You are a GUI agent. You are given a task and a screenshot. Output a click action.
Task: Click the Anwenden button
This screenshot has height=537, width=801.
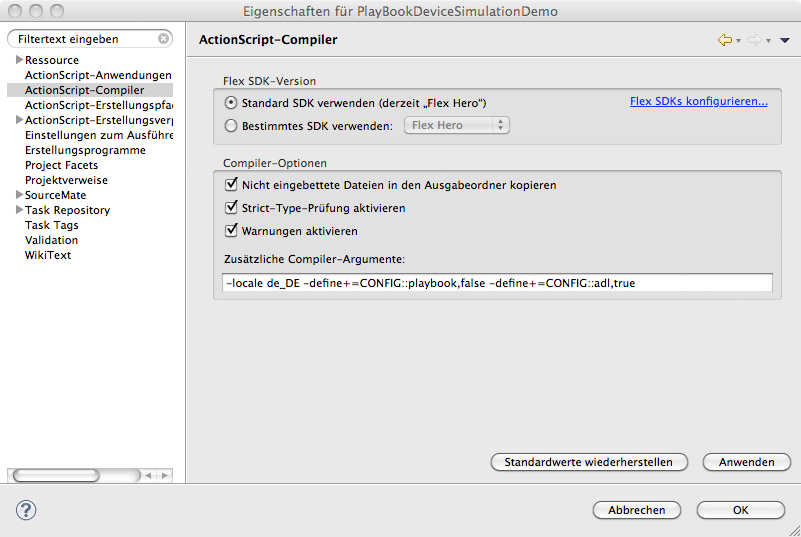tap(746, 462)
